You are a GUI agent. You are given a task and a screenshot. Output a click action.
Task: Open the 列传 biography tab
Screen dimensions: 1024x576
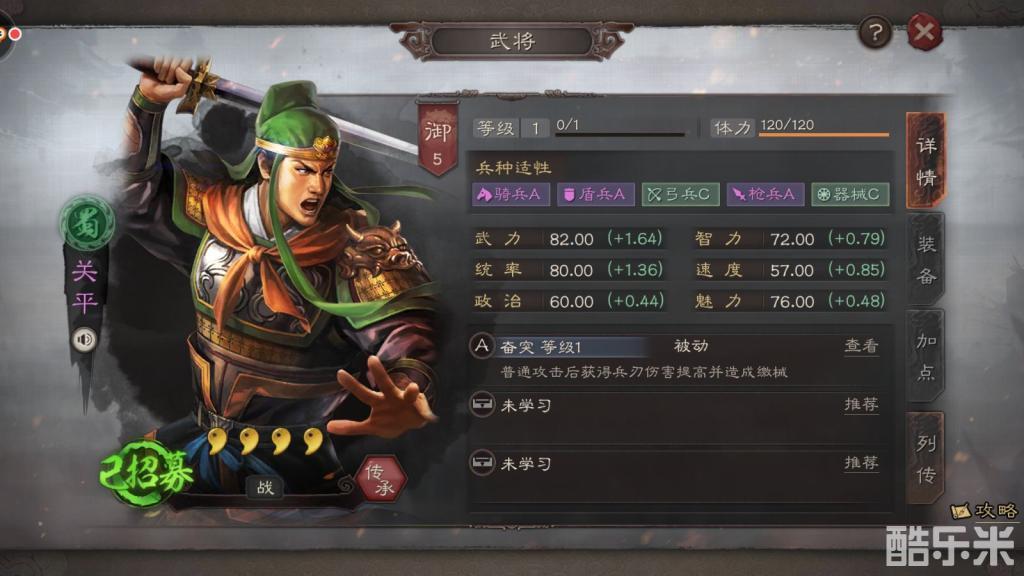(x=926, y=458)
